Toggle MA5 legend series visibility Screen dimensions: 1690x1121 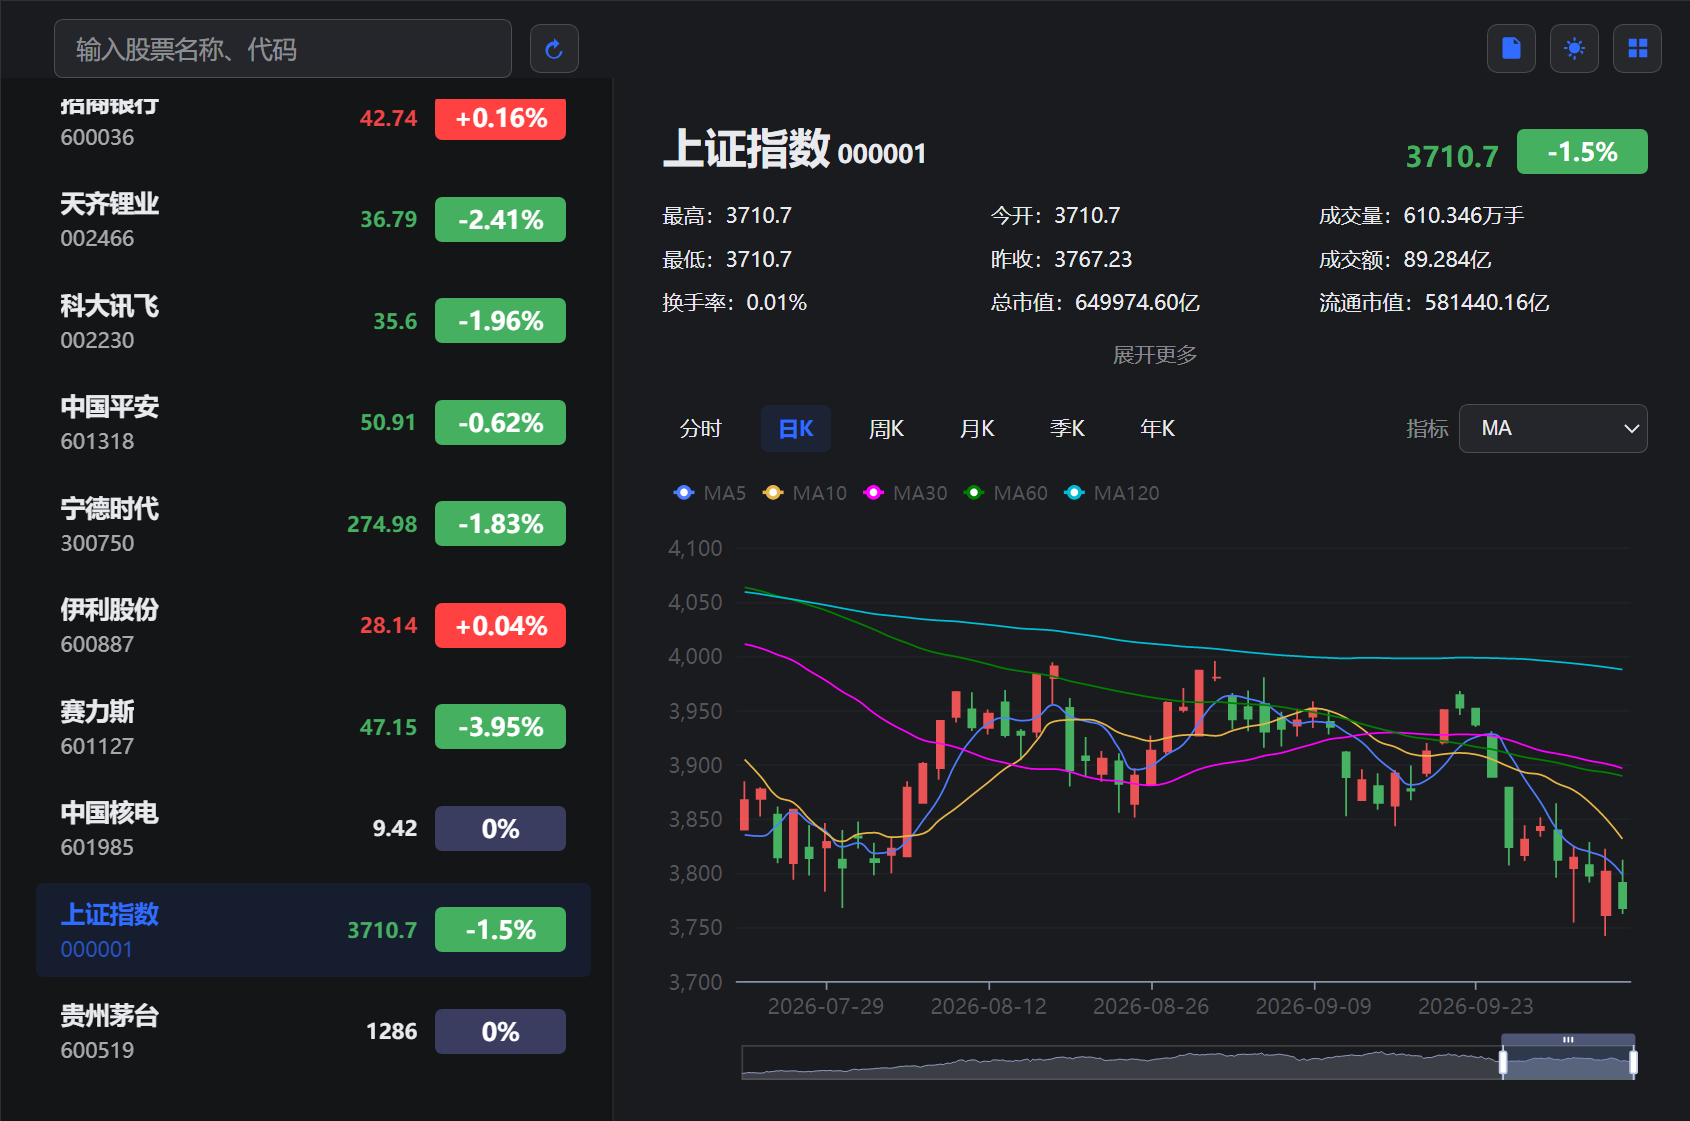point(710,493)
